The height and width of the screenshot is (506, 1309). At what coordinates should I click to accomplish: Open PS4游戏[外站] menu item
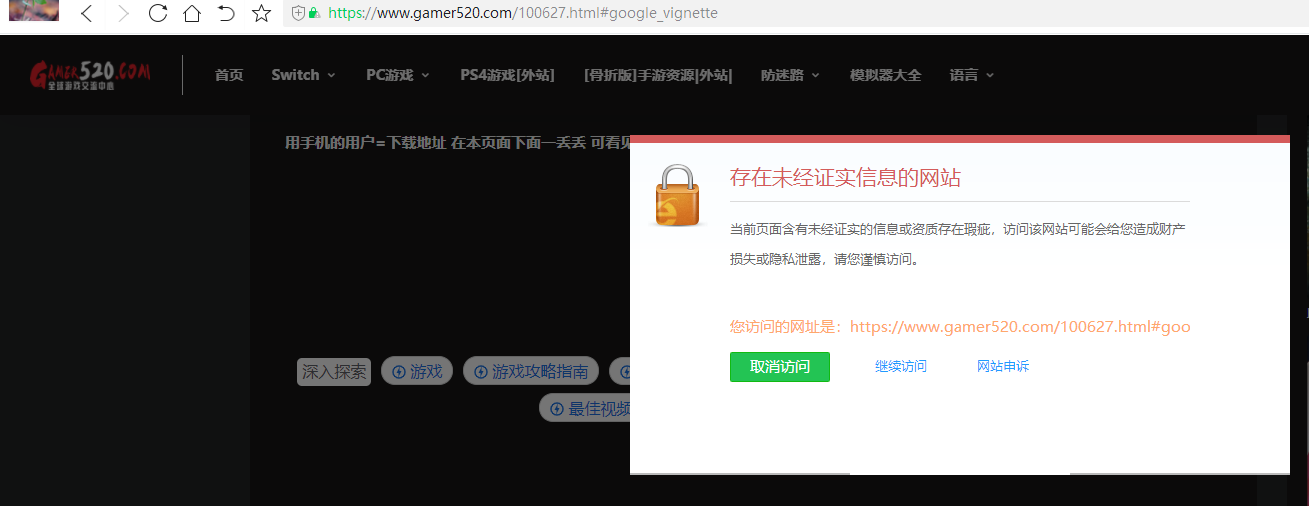[x=507, y=75]
